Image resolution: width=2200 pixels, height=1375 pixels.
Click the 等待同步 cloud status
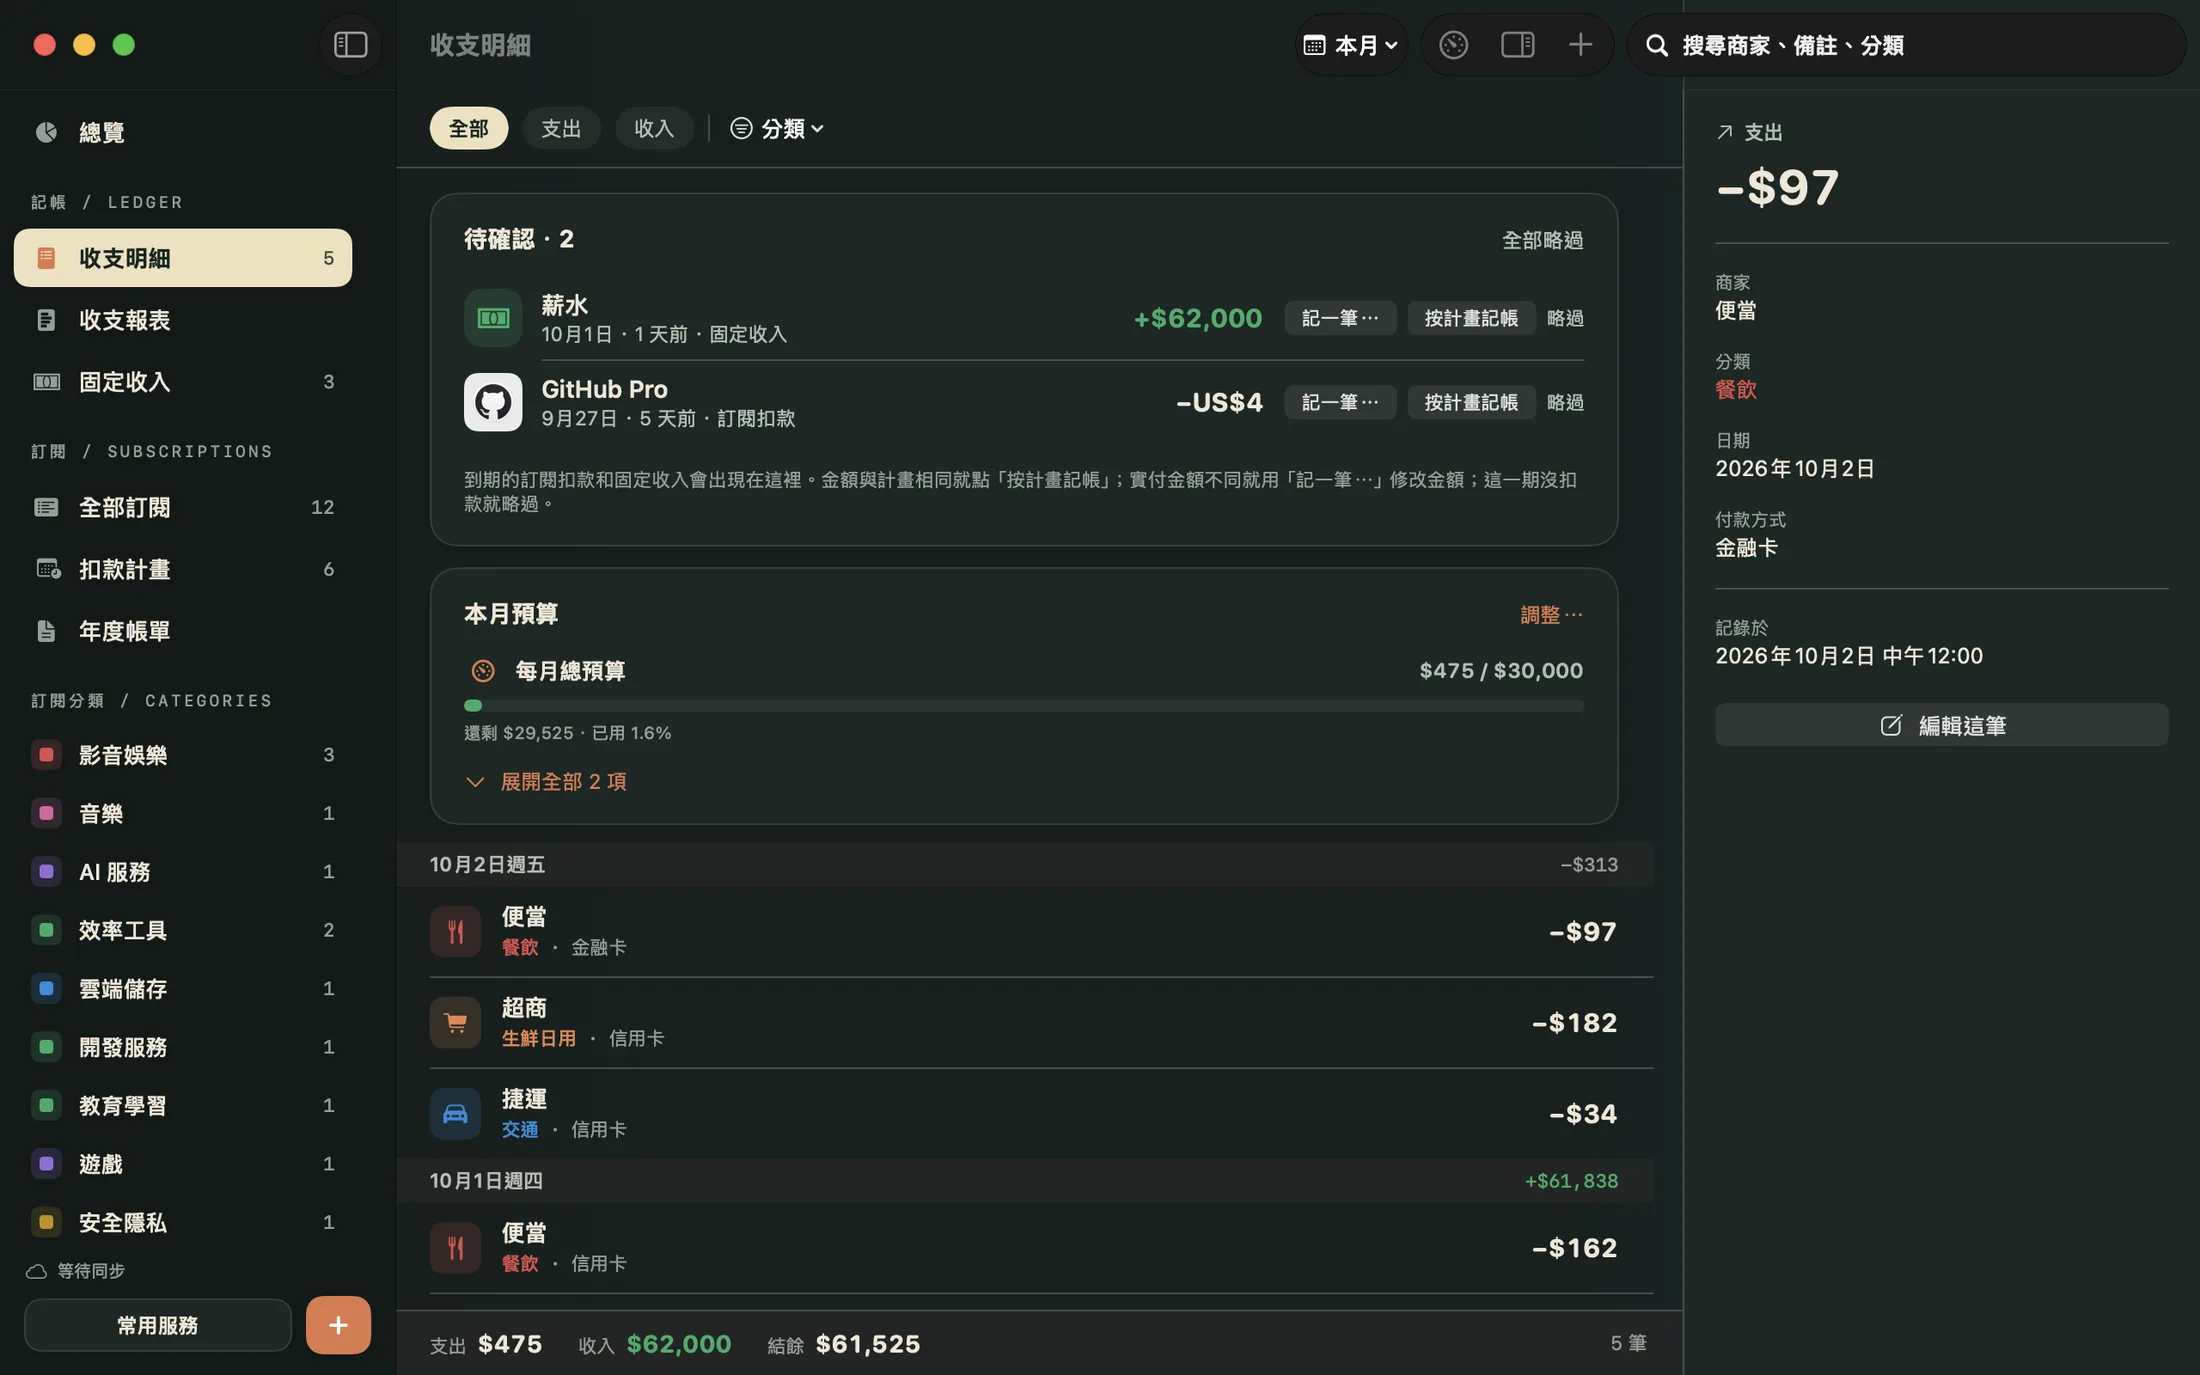click(x=76, y=1271)
